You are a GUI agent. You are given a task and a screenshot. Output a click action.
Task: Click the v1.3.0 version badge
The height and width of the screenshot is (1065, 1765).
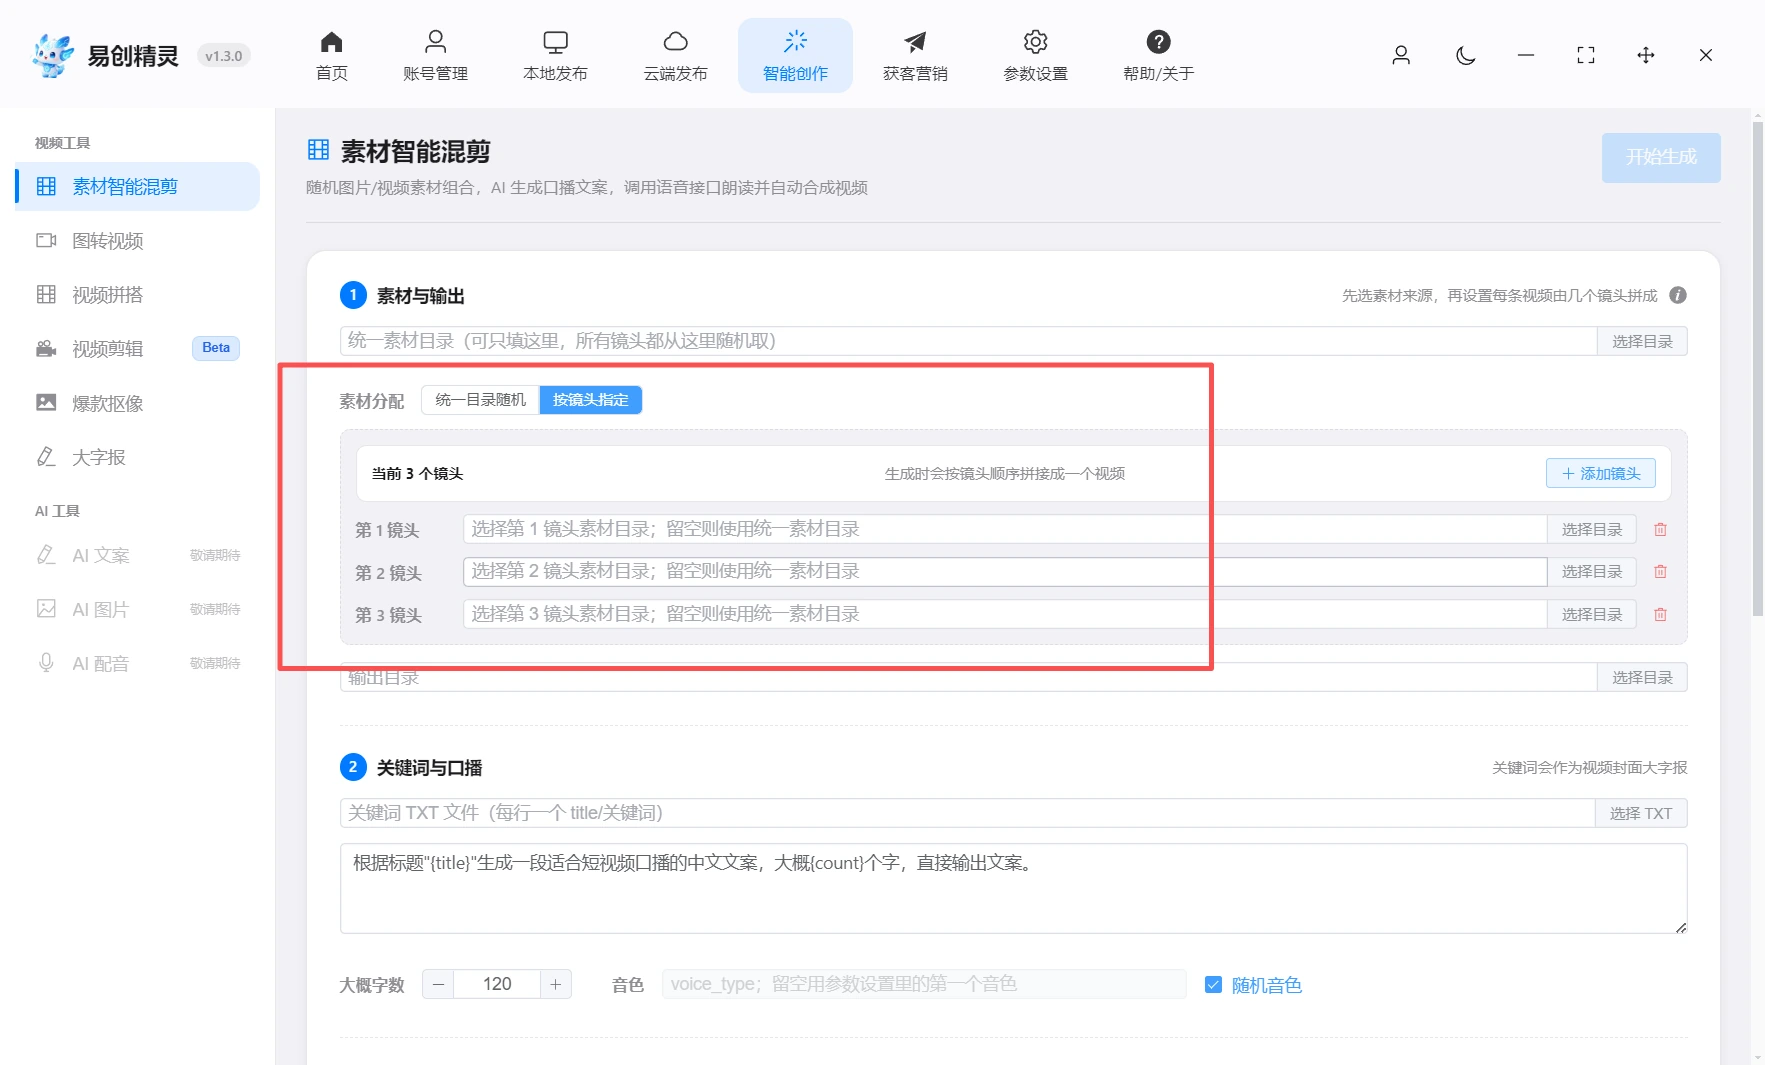click(x=224, y=56)
